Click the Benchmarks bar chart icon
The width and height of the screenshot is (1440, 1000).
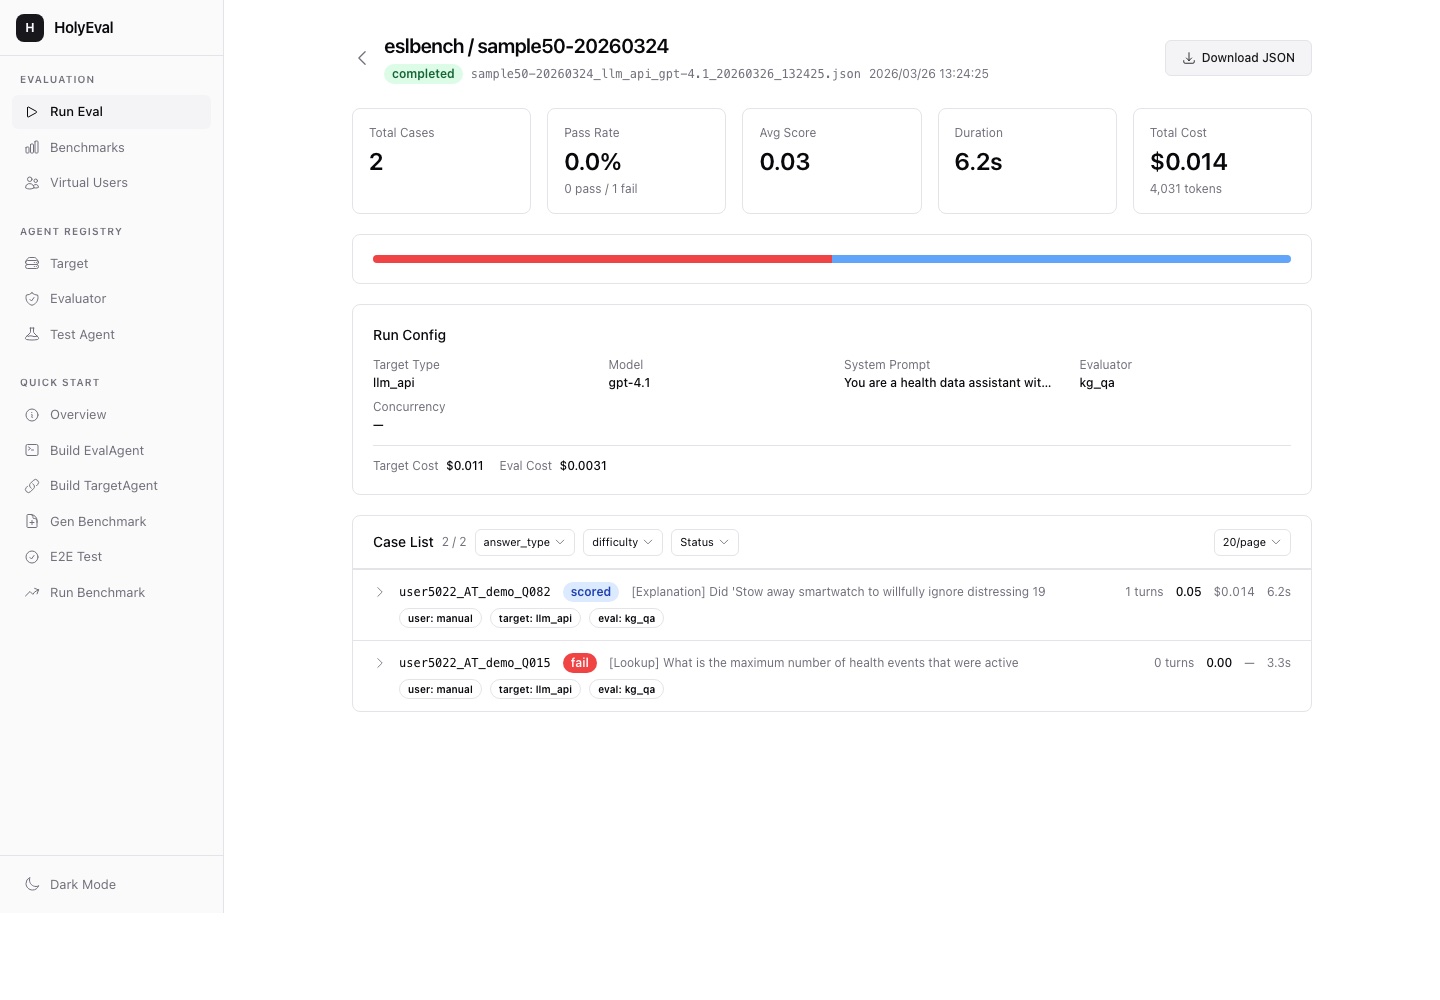pos(32,148)
